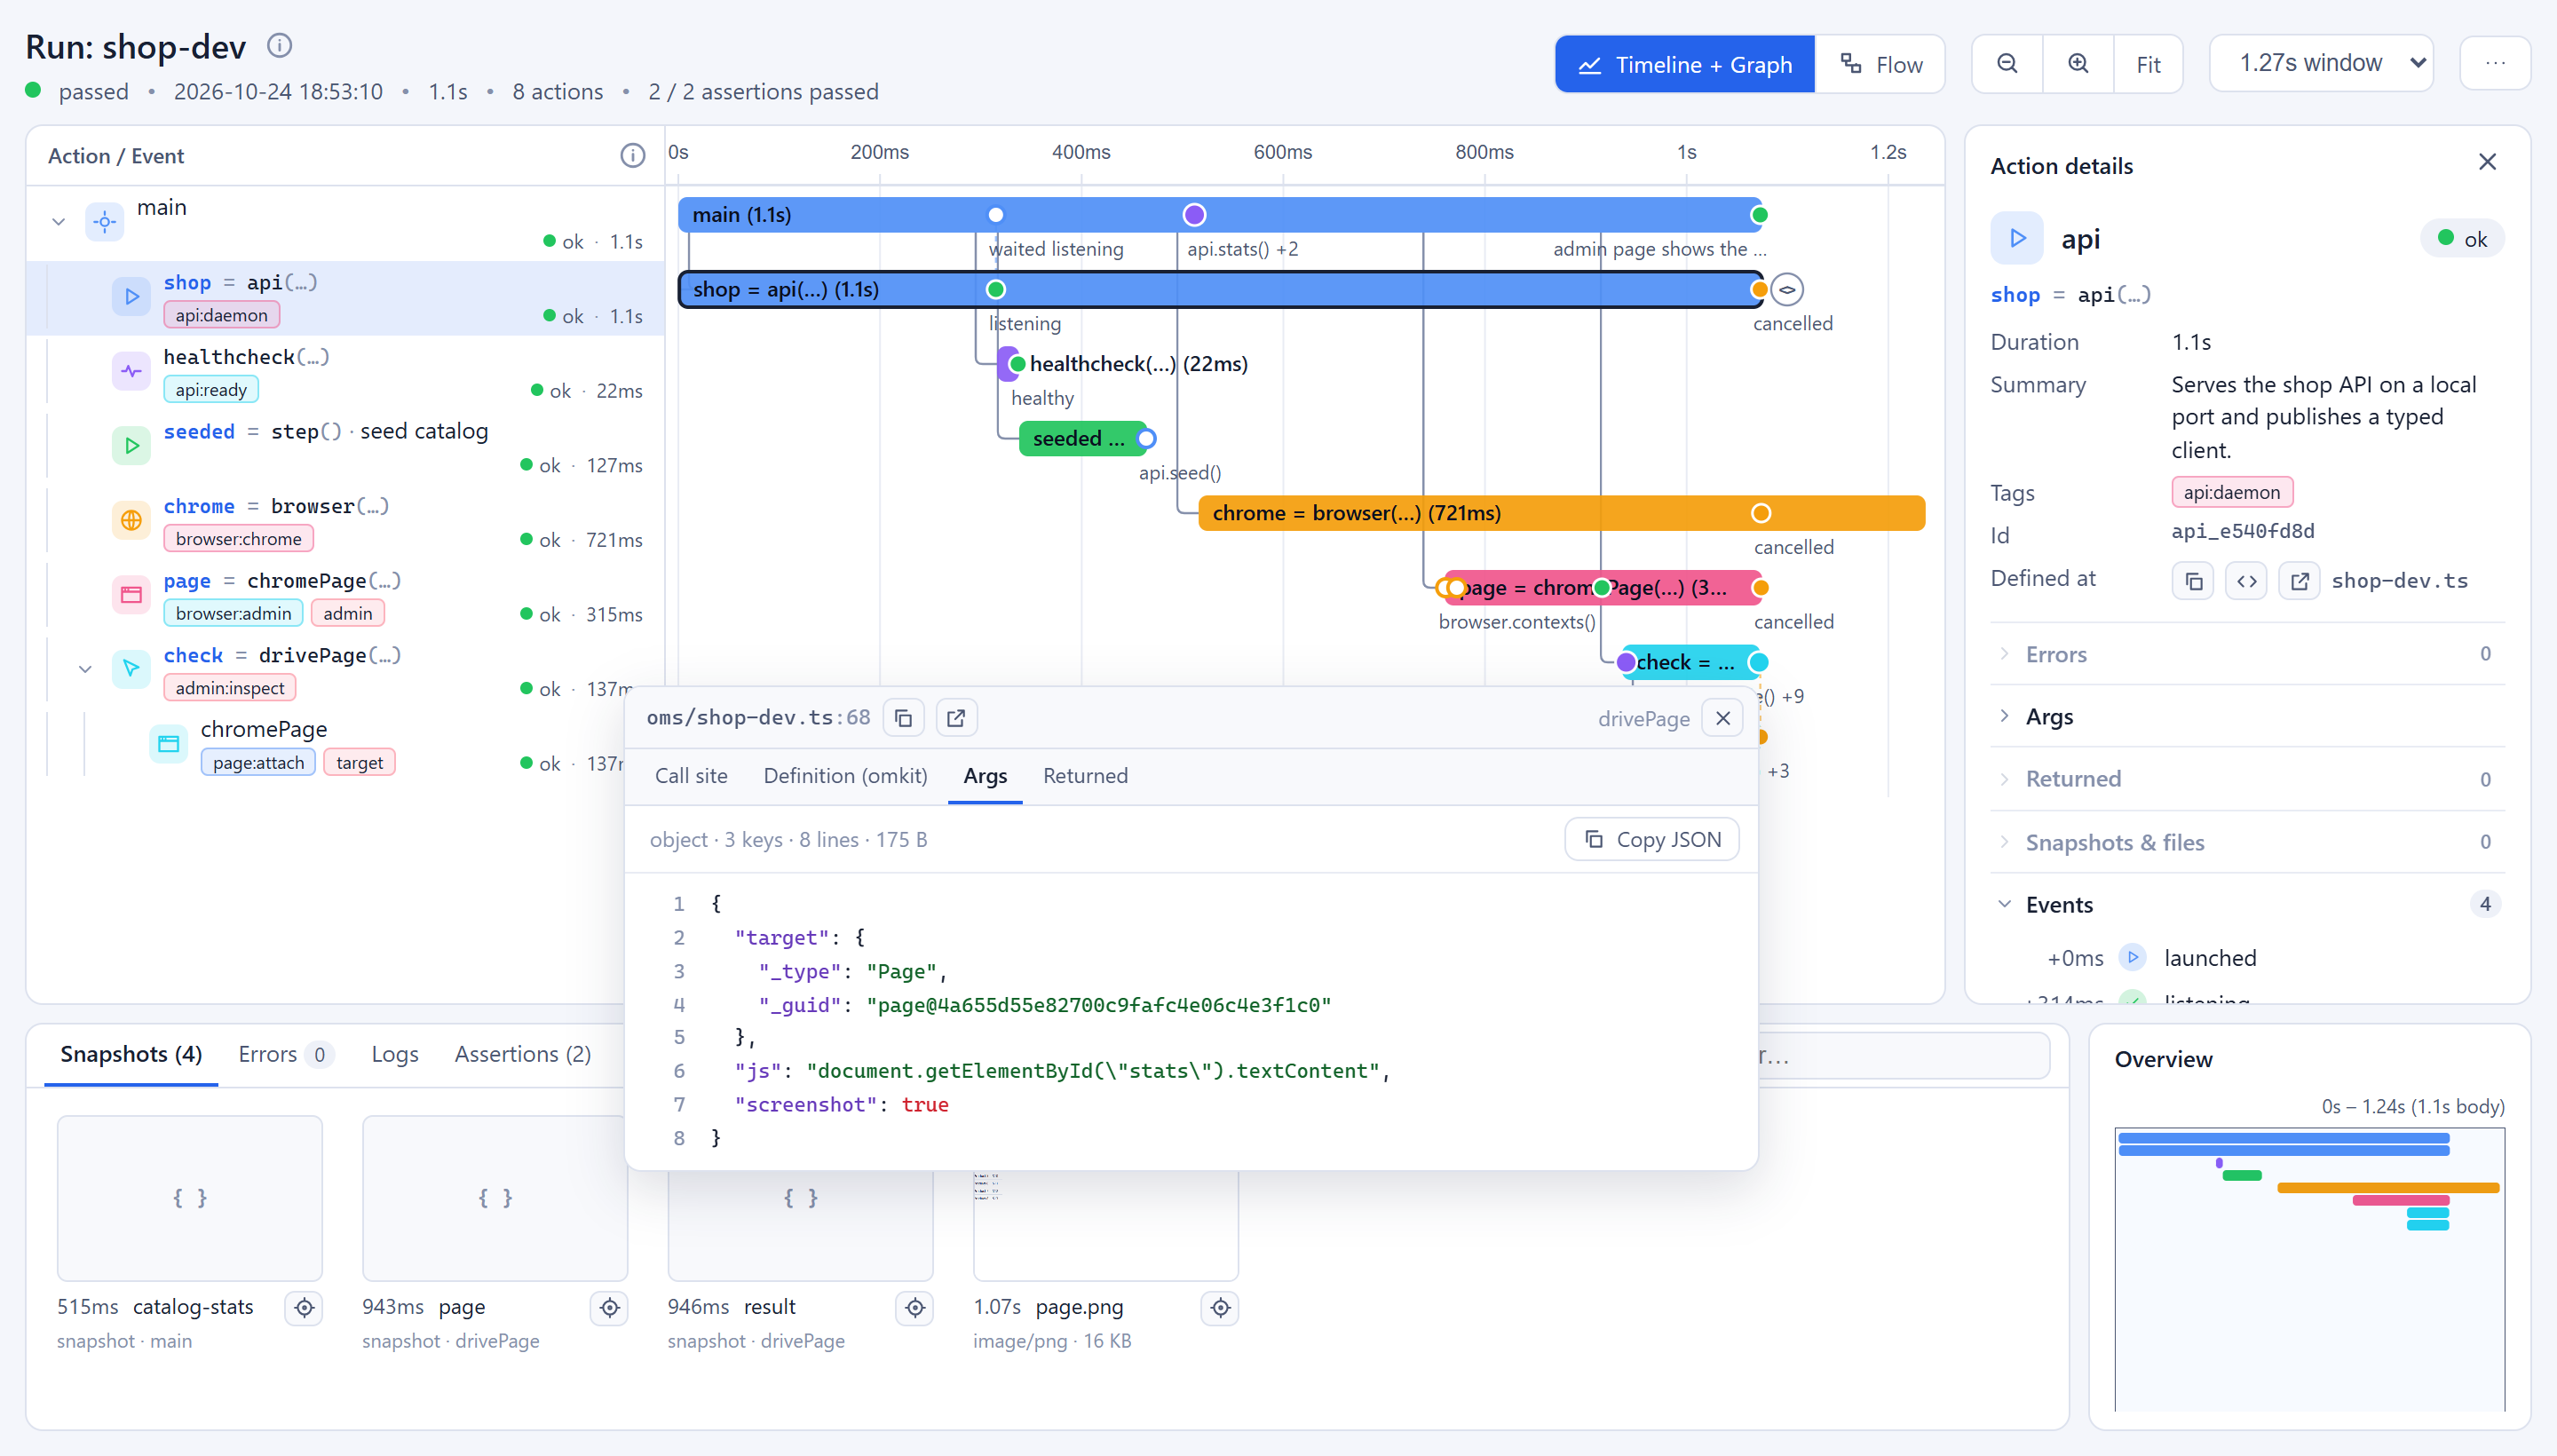Screen dimensions: 2557x1456
Task: Expand the Errors section in Action details
Action: click(x=2247, y=654)
